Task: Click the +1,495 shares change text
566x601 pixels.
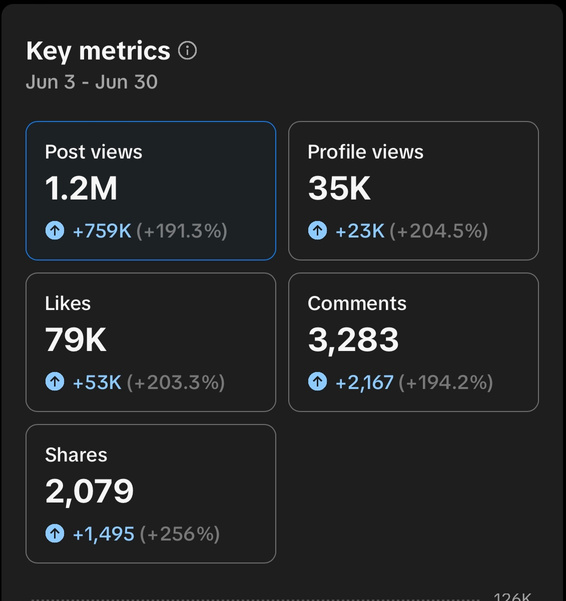Action: (x=103, y=534)
